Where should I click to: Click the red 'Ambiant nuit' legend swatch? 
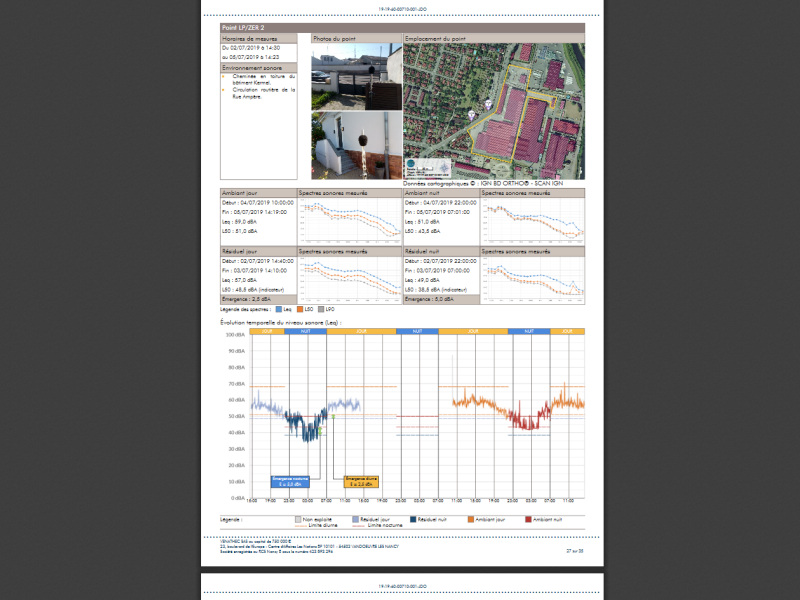coord(529,519)
